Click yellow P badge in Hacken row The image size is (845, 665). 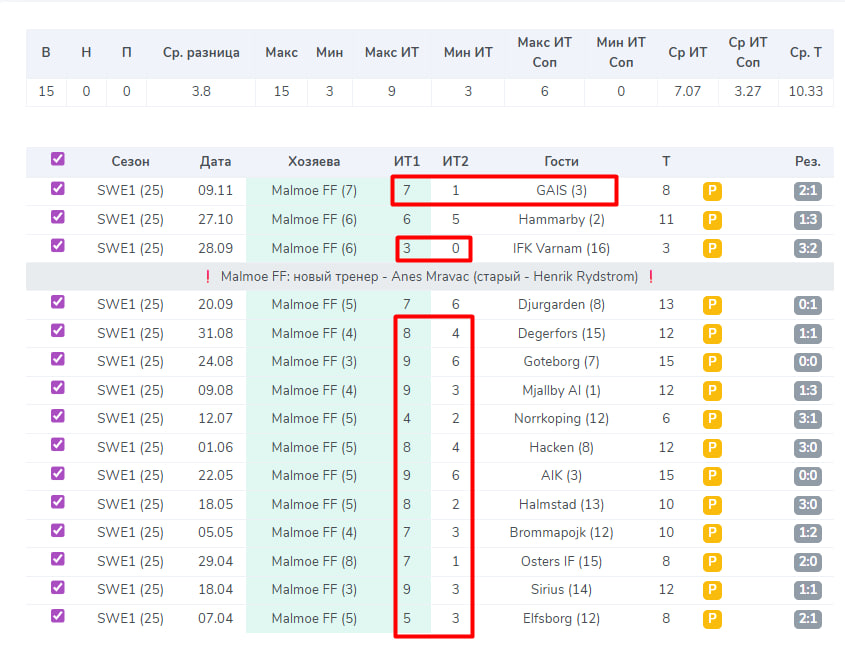pyautogui.click(x=713, y=447)
